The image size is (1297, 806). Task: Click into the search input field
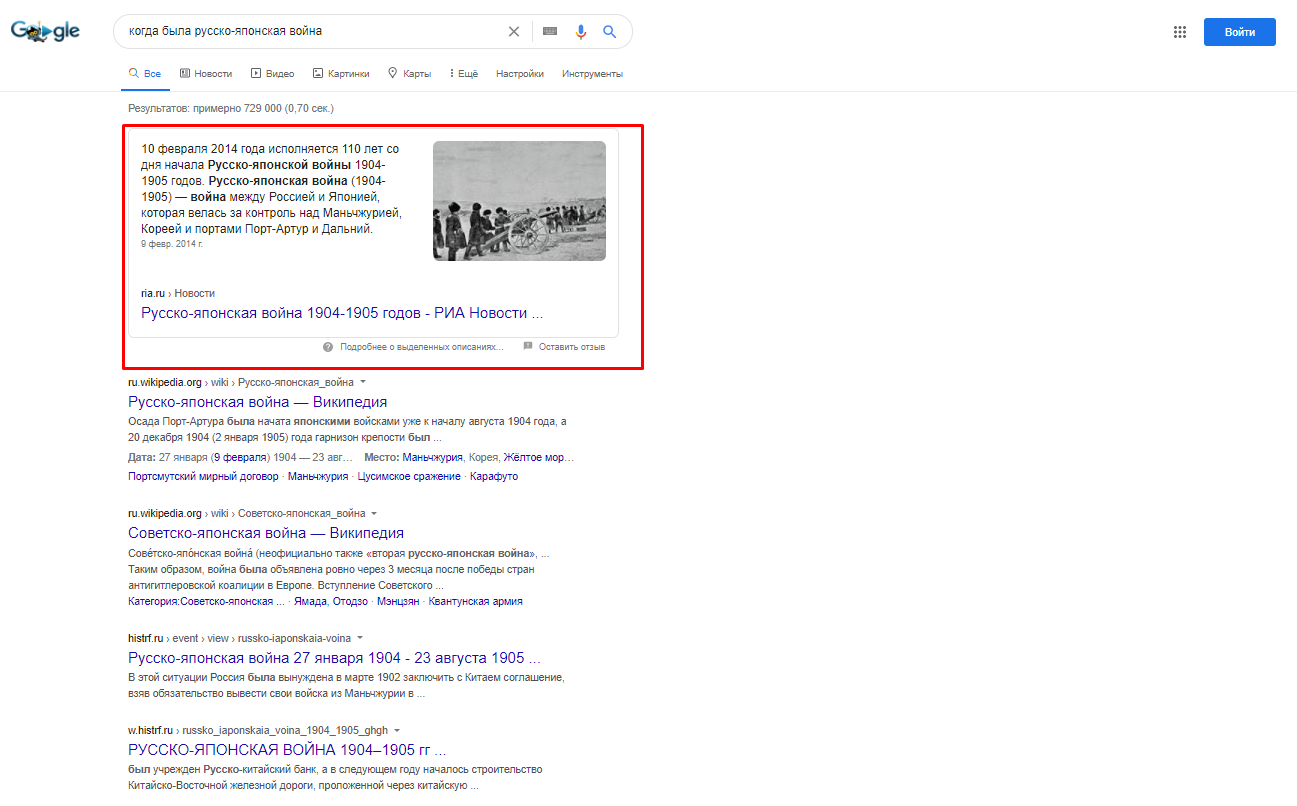(310, 32)
